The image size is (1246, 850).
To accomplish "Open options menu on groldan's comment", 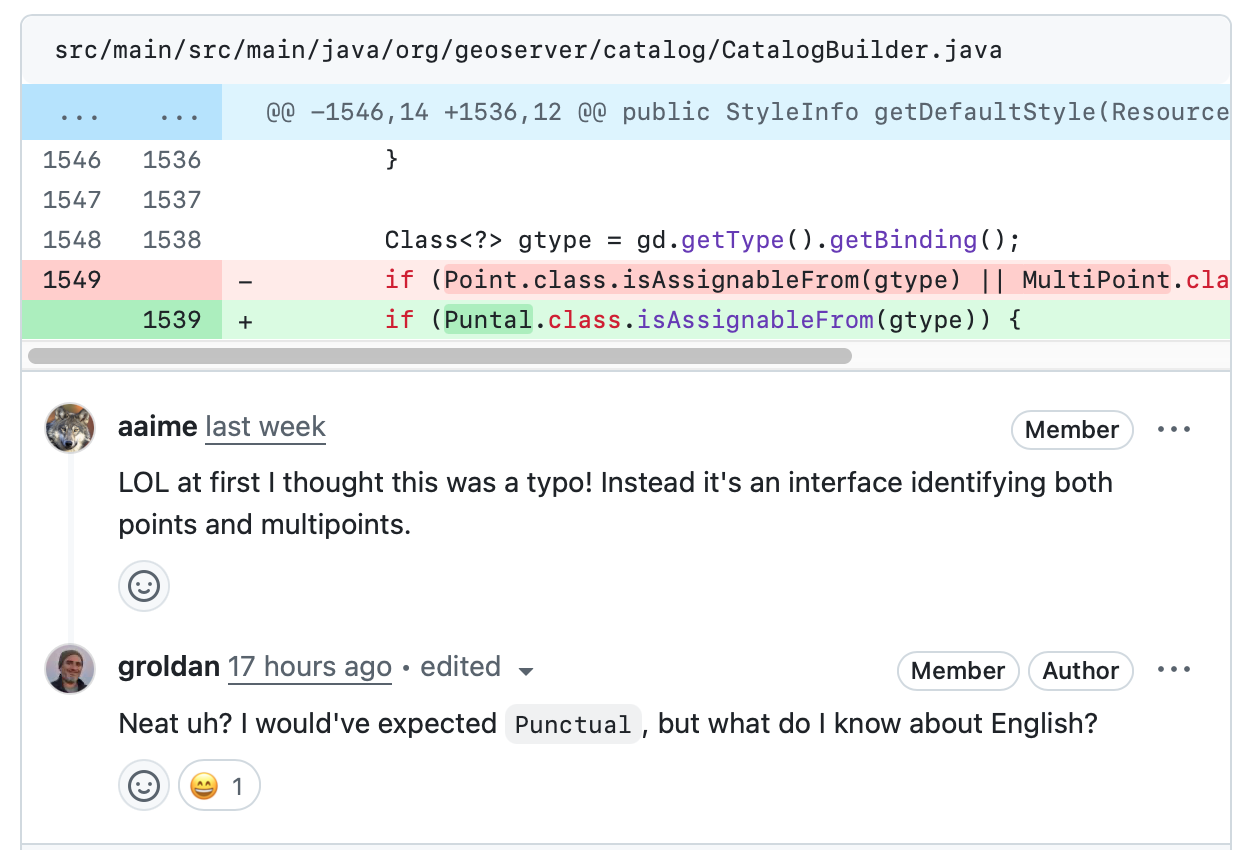I will pyautogui.click(x=1173, y=670).
